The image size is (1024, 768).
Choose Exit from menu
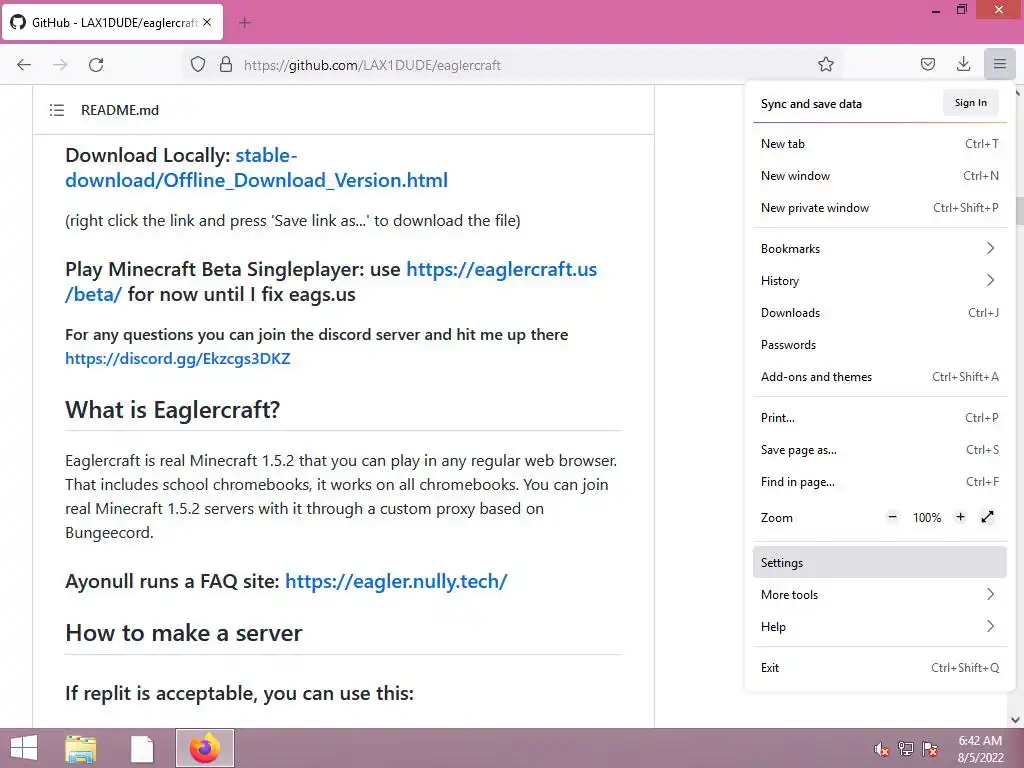click(x=880, y=667)
